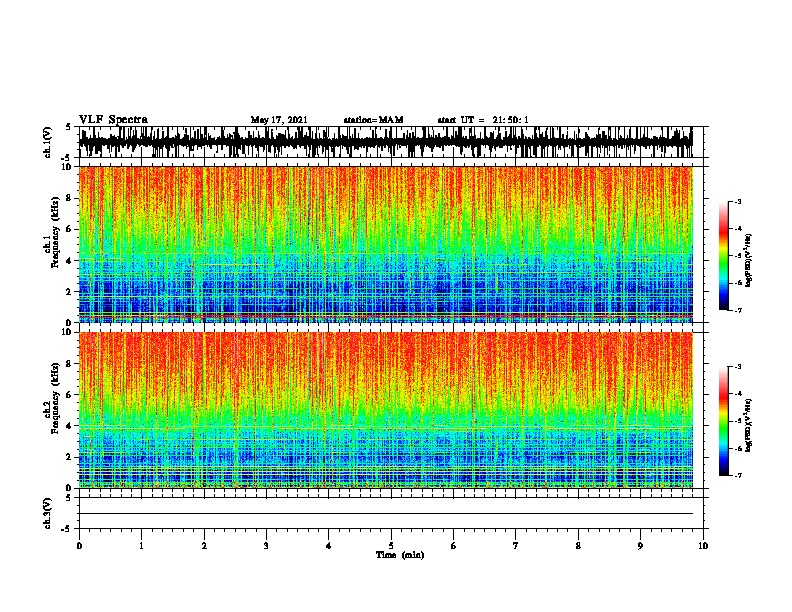
Task: Click inside the ch.2 spectrogram panel
Action: click(385, 410)
